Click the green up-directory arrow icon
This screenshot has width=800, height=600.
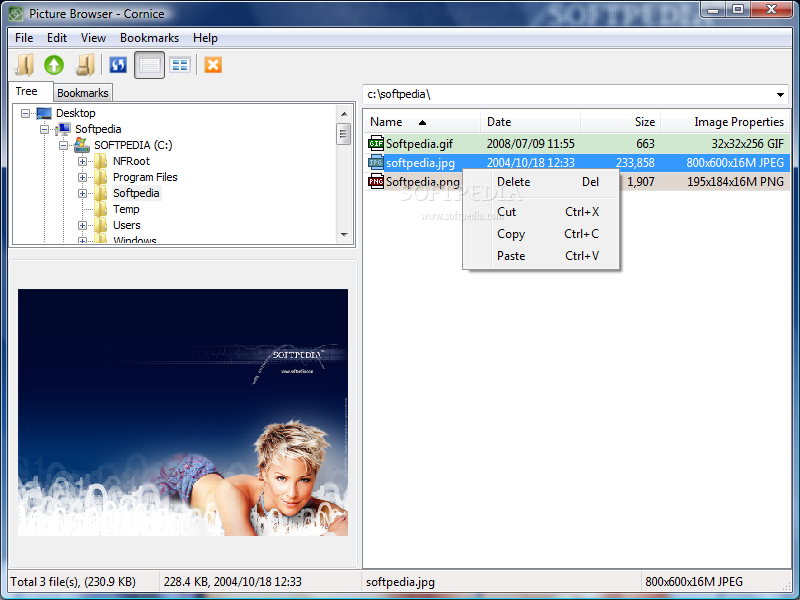(x=54, y=65)
